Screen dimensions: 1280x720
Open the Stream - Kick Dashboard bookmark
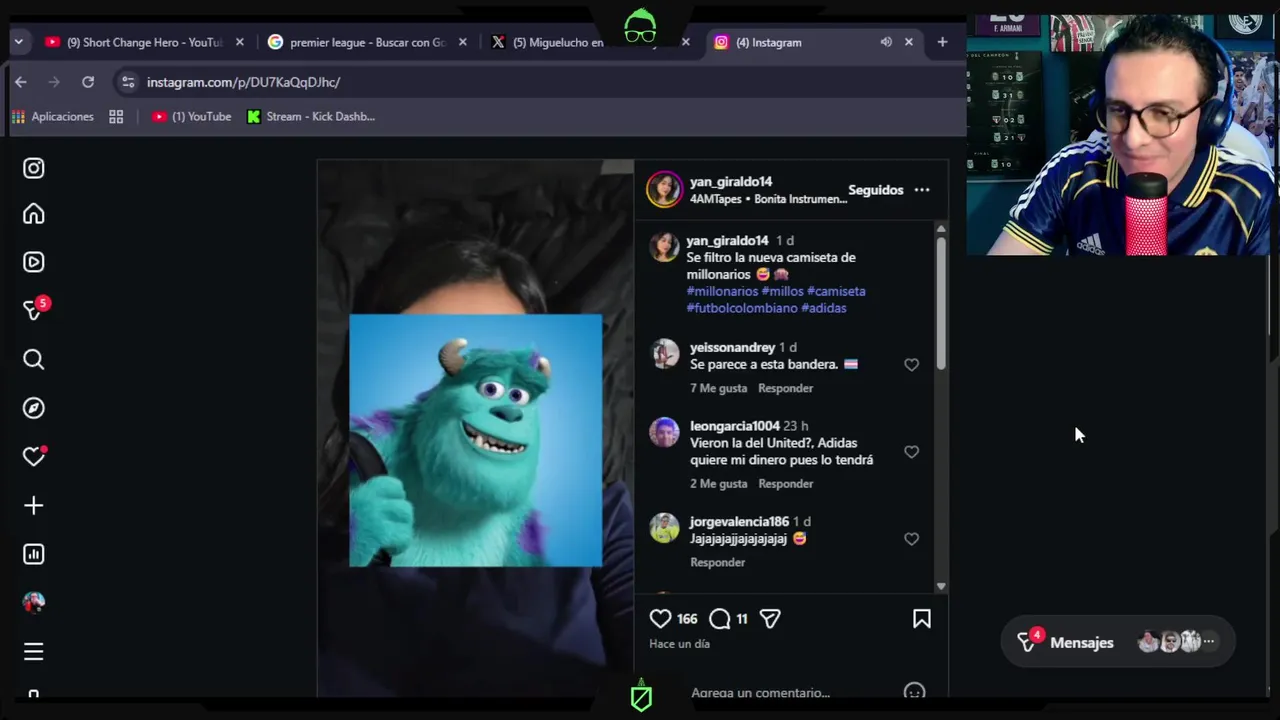pos(311,117)
